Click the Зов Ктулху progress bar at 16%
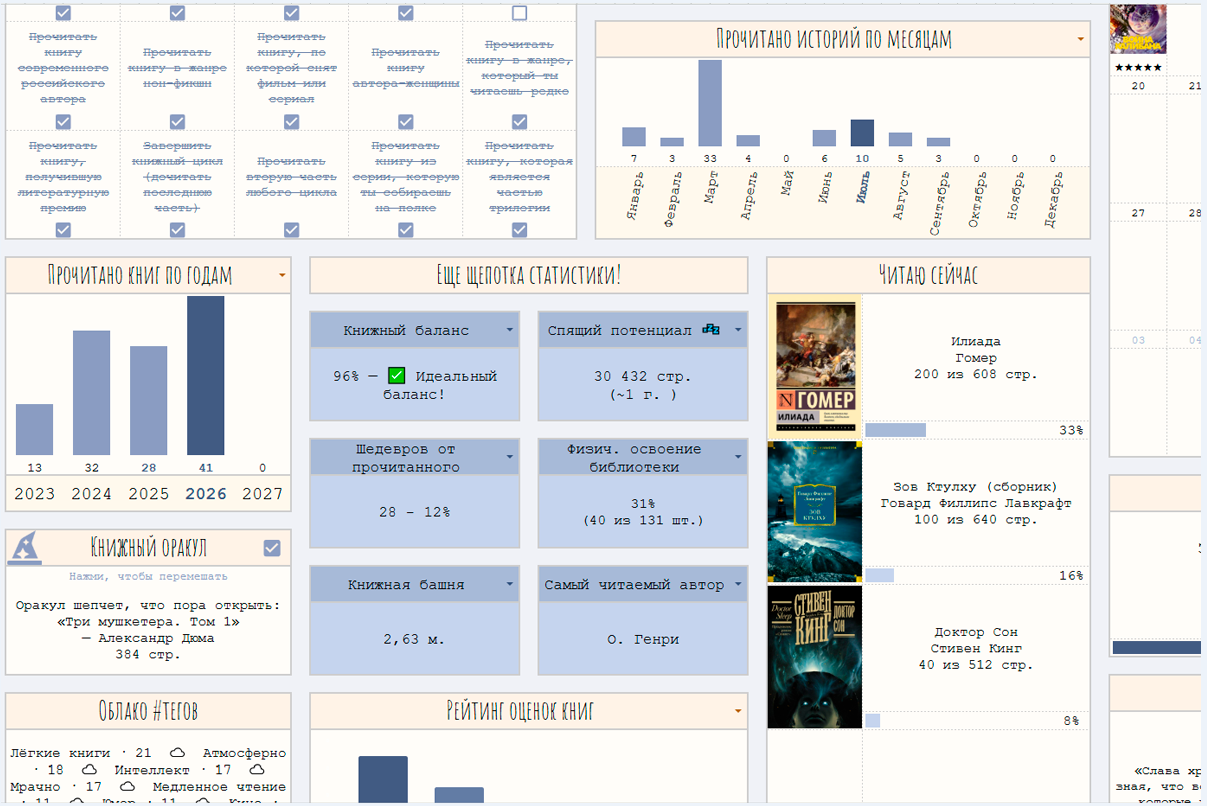The image size is (1207, 806). click(x=880, y=575)
